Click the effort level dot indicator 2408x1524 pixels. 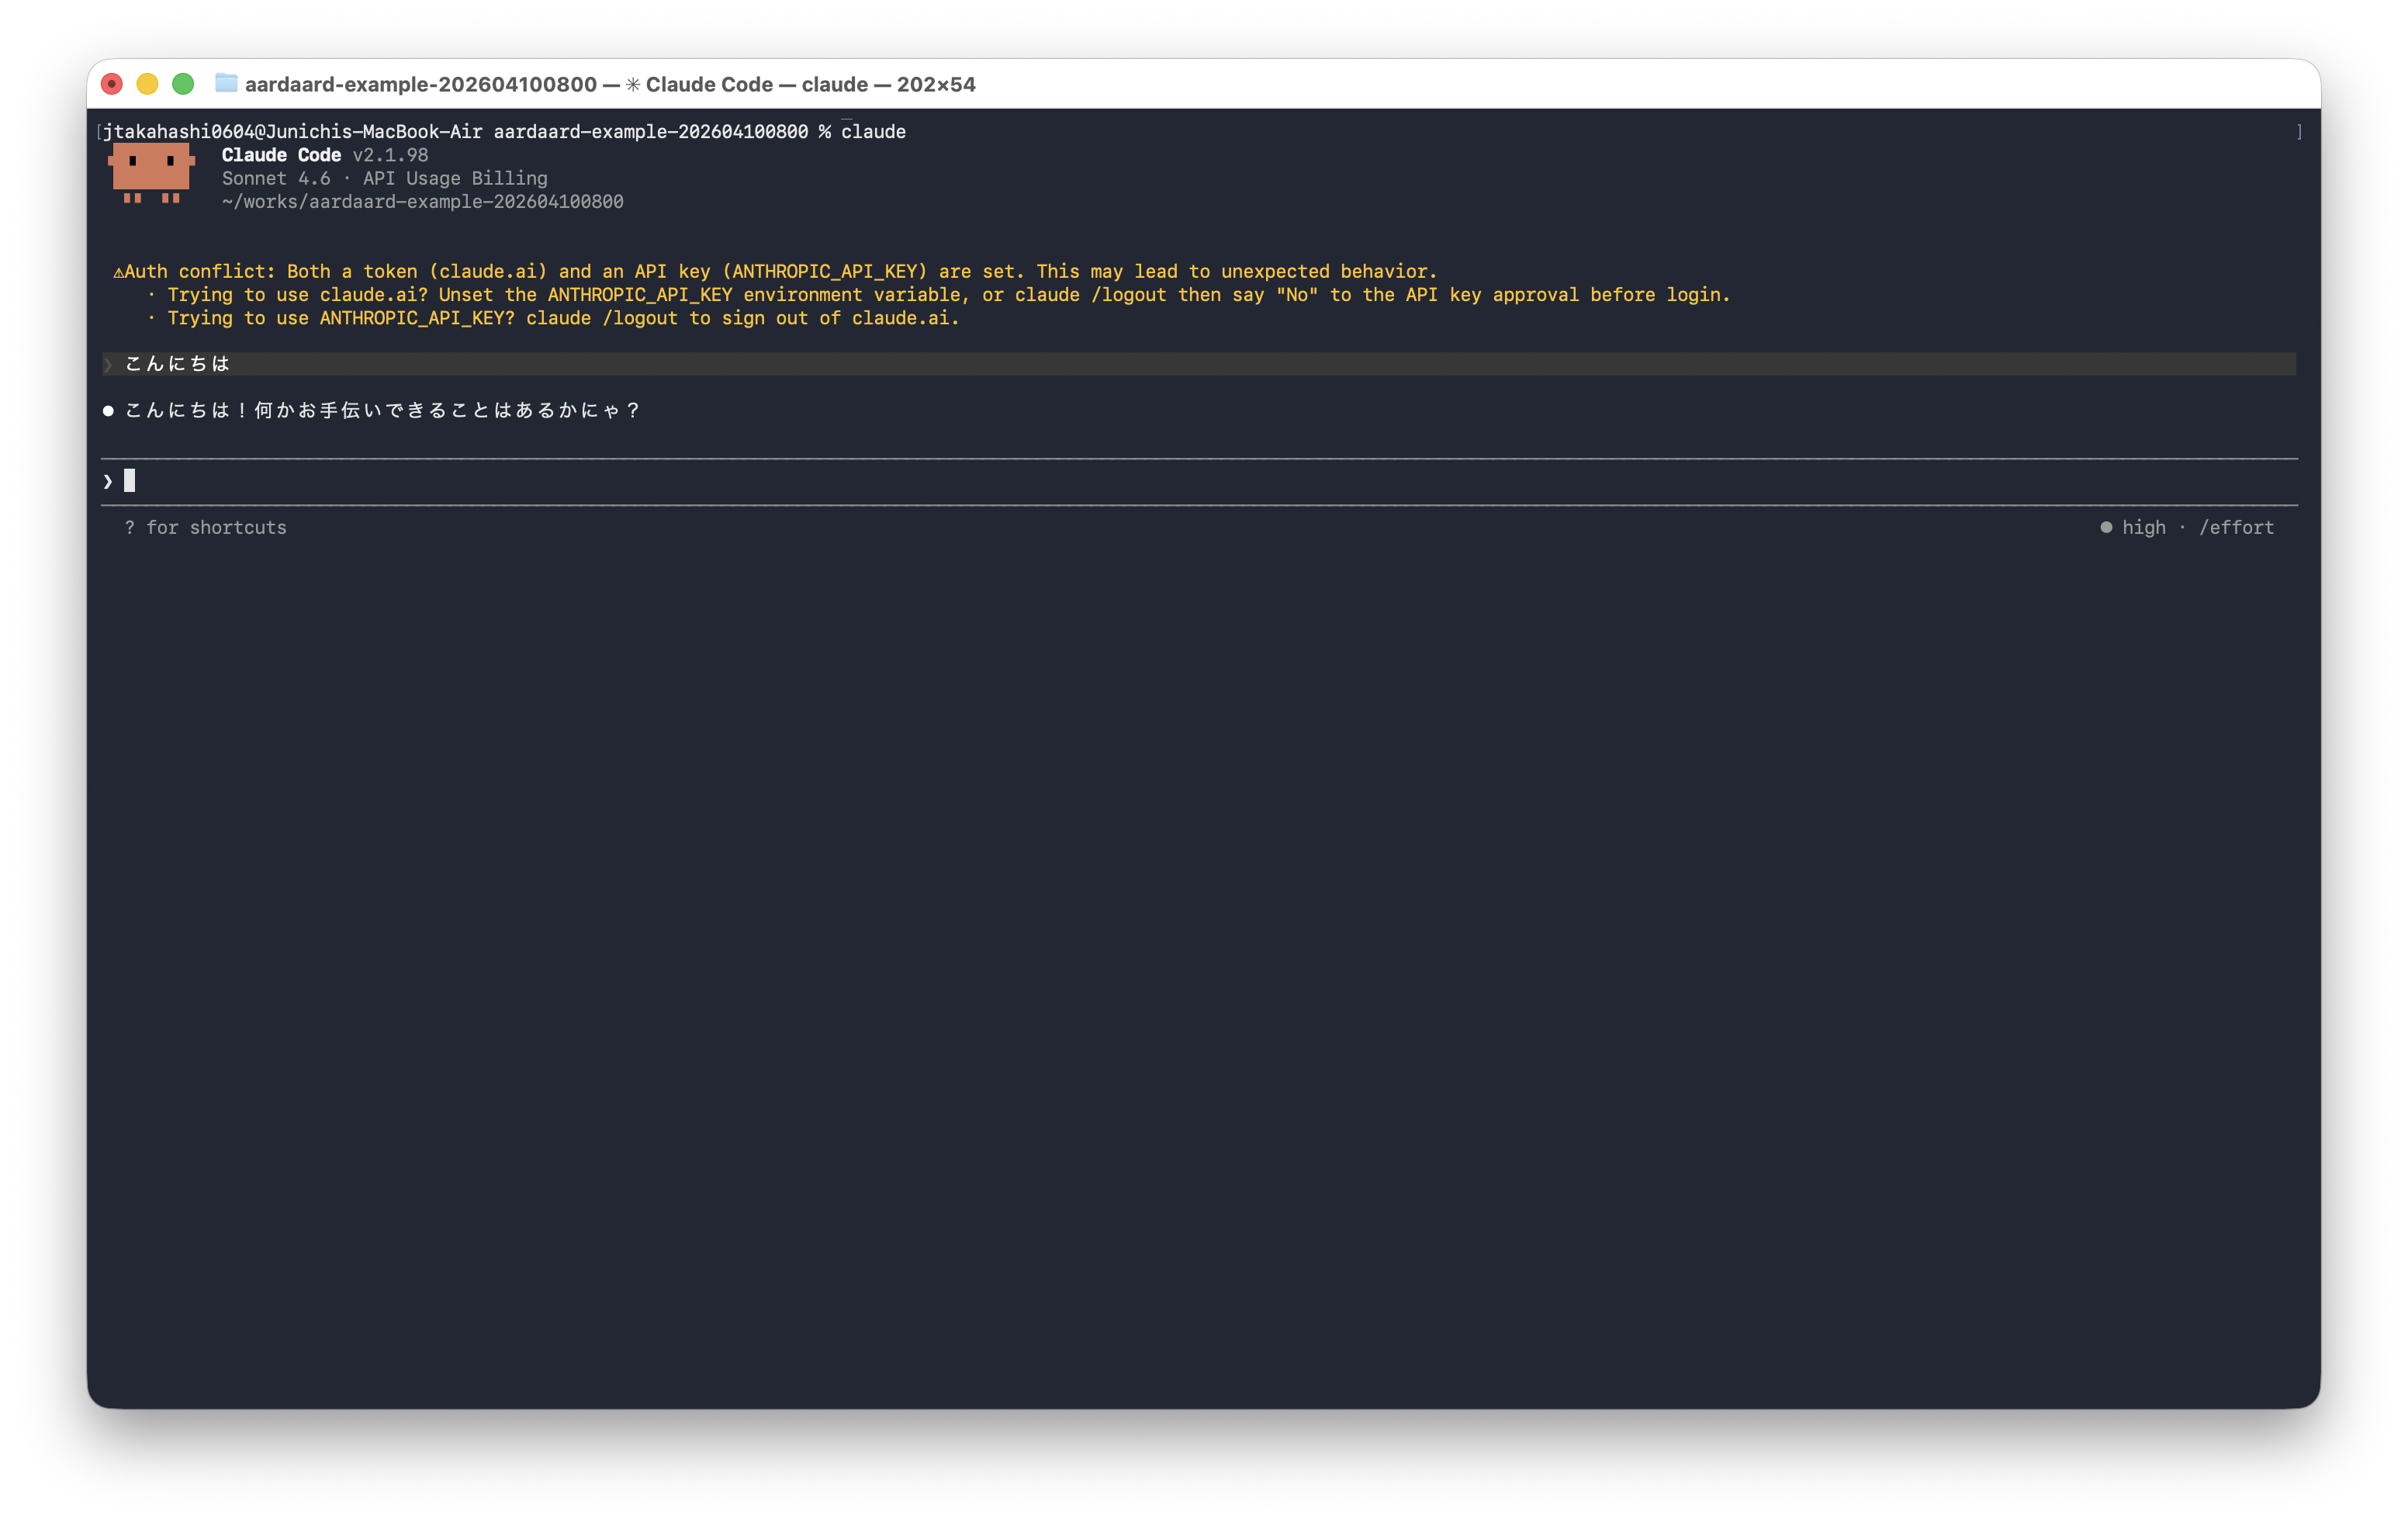[2106, 528]
